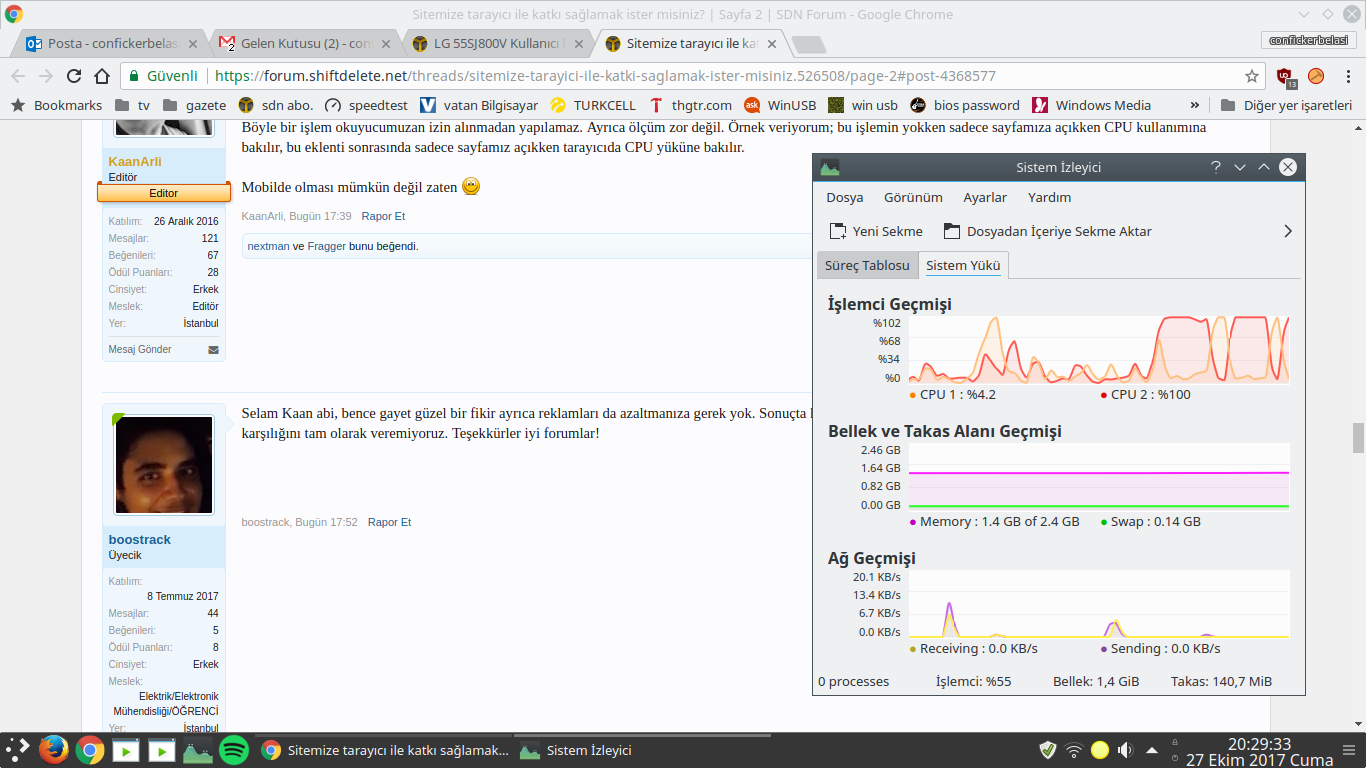This screenshot has width=1366, height=768.
Task: Close the LG 55SJ800V browser tab
Action: 581,44
